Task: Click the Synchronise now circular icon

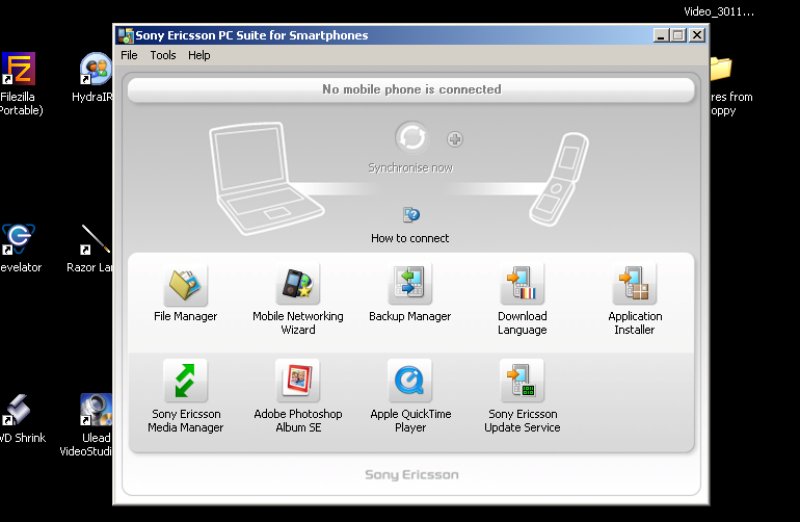Action: (411, 137)
